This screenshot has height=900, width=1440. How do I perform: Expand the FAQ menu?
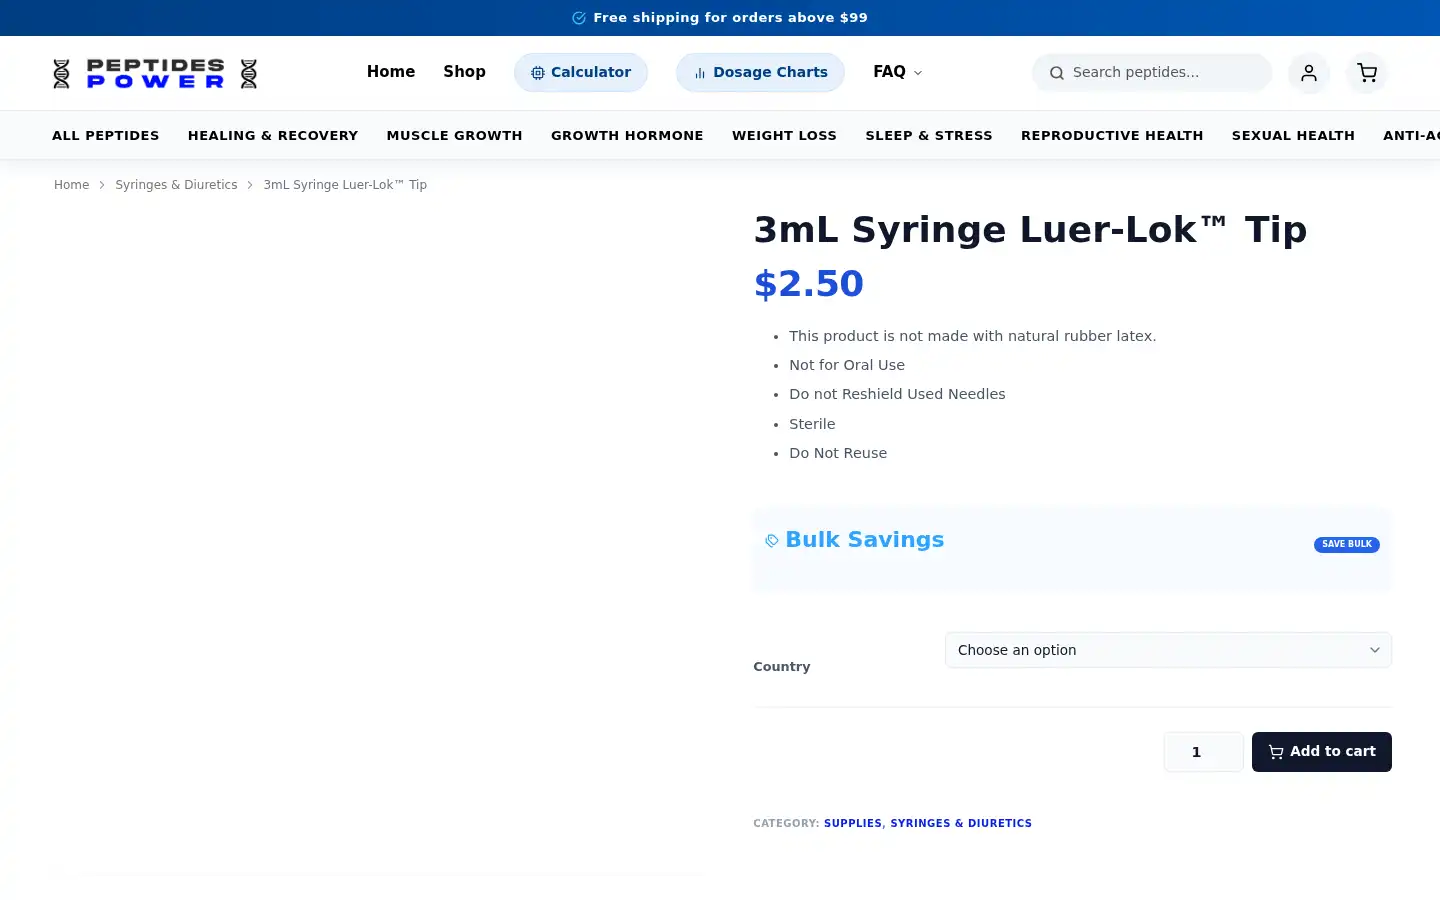click(x=897, y=72)
